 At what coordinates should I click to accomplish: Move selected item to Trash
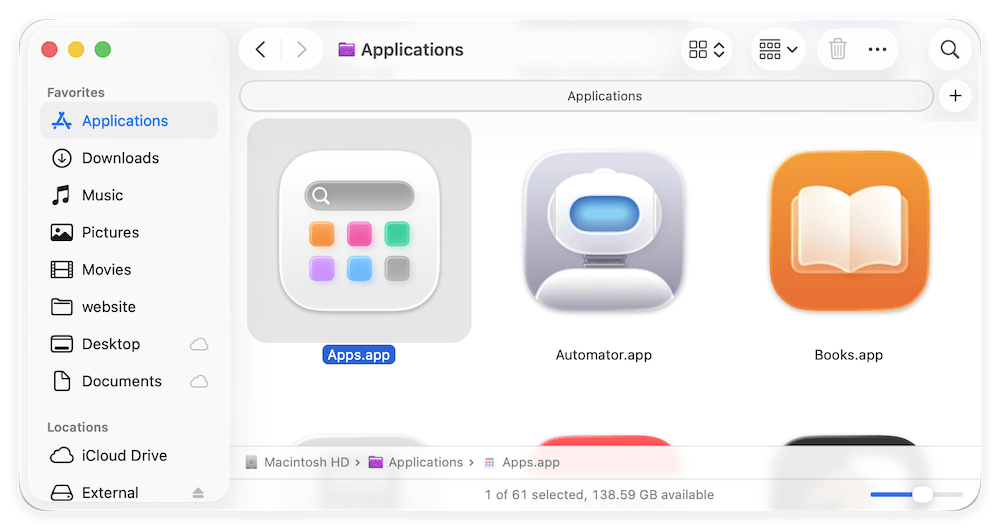click(x=837, y=49)
